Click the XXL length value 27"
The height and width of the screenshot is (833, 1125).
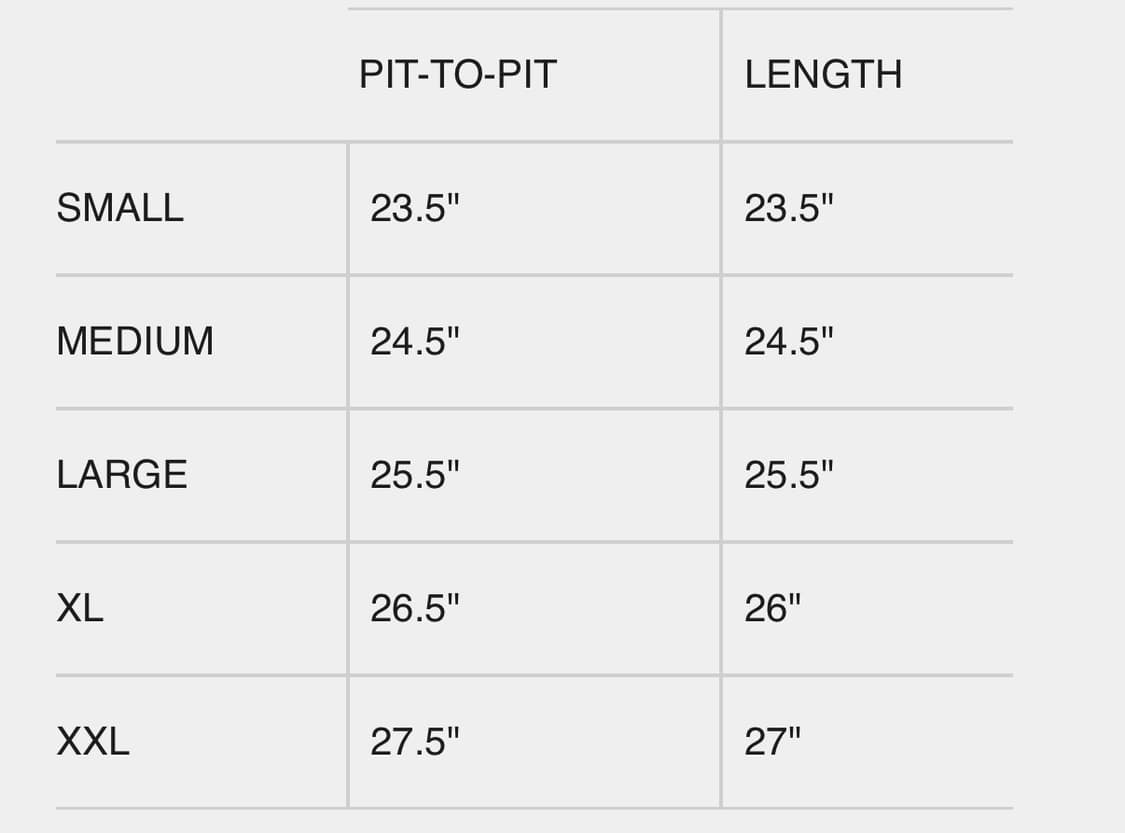coord(772,742)
